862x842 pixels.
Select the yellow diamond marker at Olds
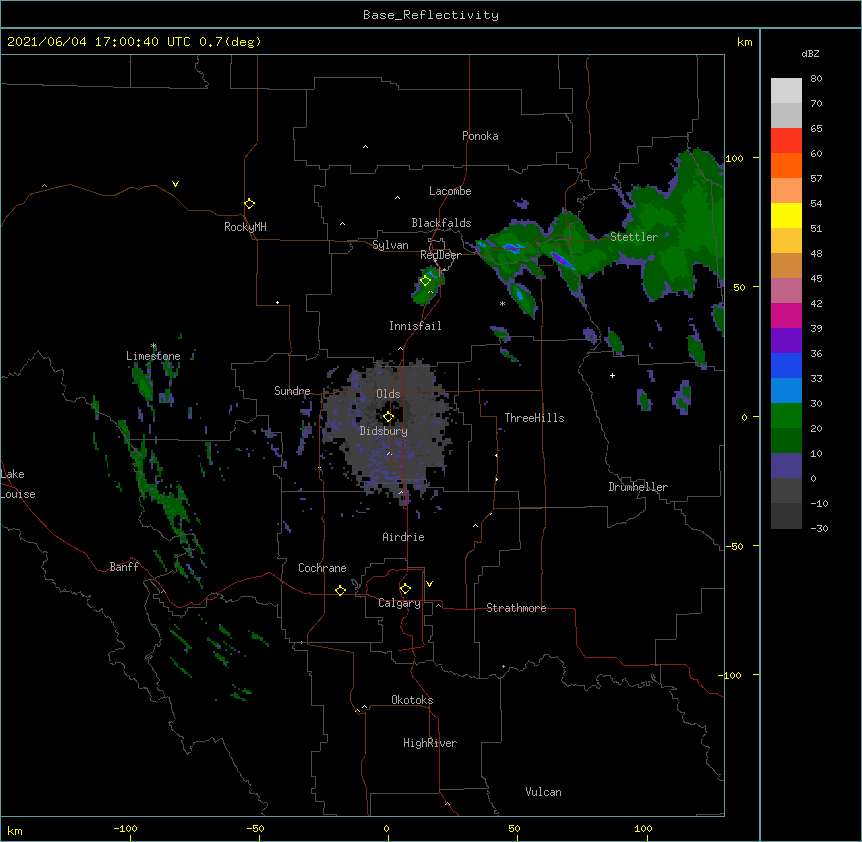pos(388,417)
